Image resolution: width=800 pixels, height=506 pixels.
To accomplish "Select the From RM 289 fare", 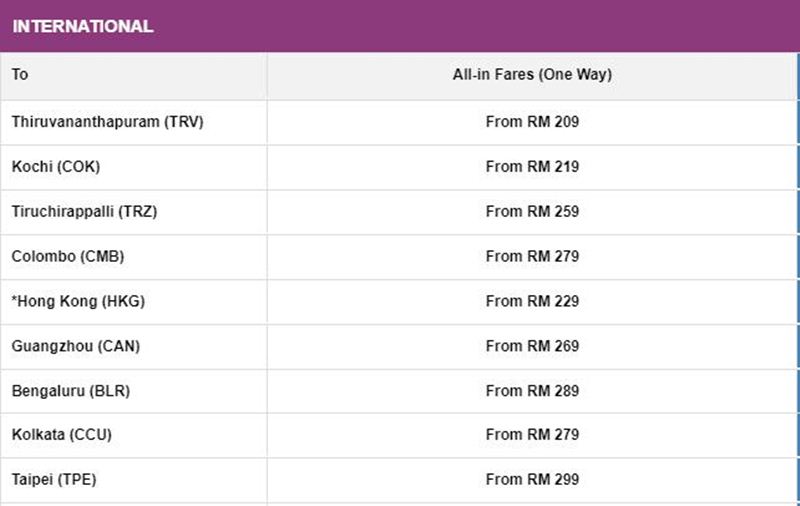I will click(x=532, y=391).
